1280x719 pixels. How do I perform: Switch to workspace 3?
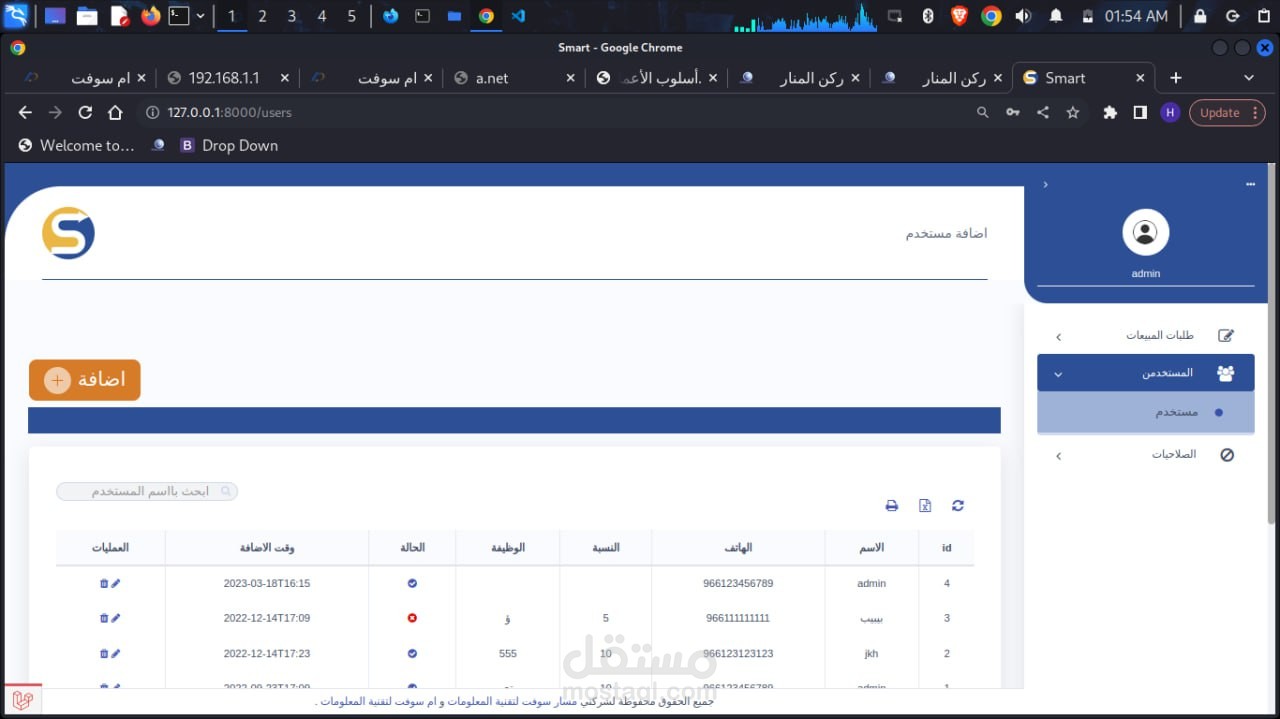292,16
